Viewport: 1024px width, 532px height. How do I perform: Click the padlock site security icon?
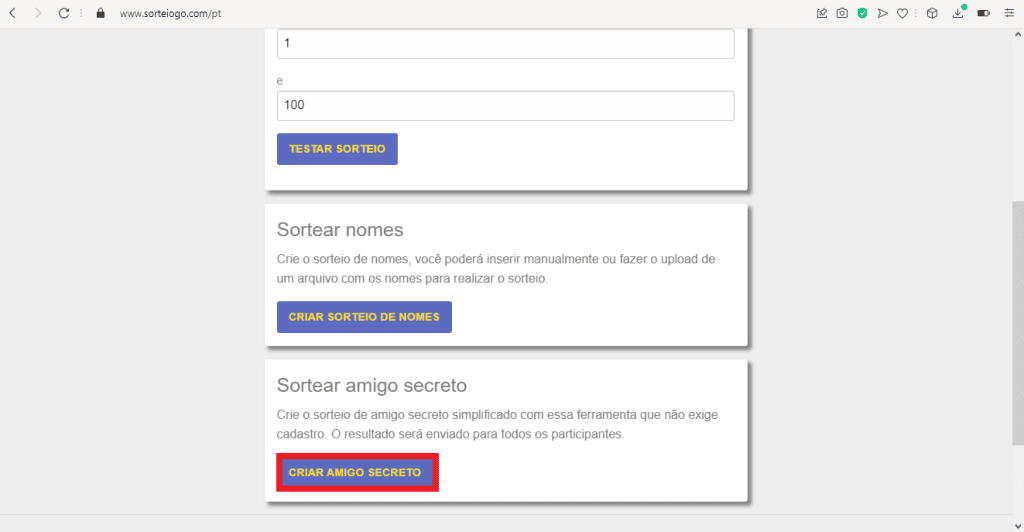[100, 13]
